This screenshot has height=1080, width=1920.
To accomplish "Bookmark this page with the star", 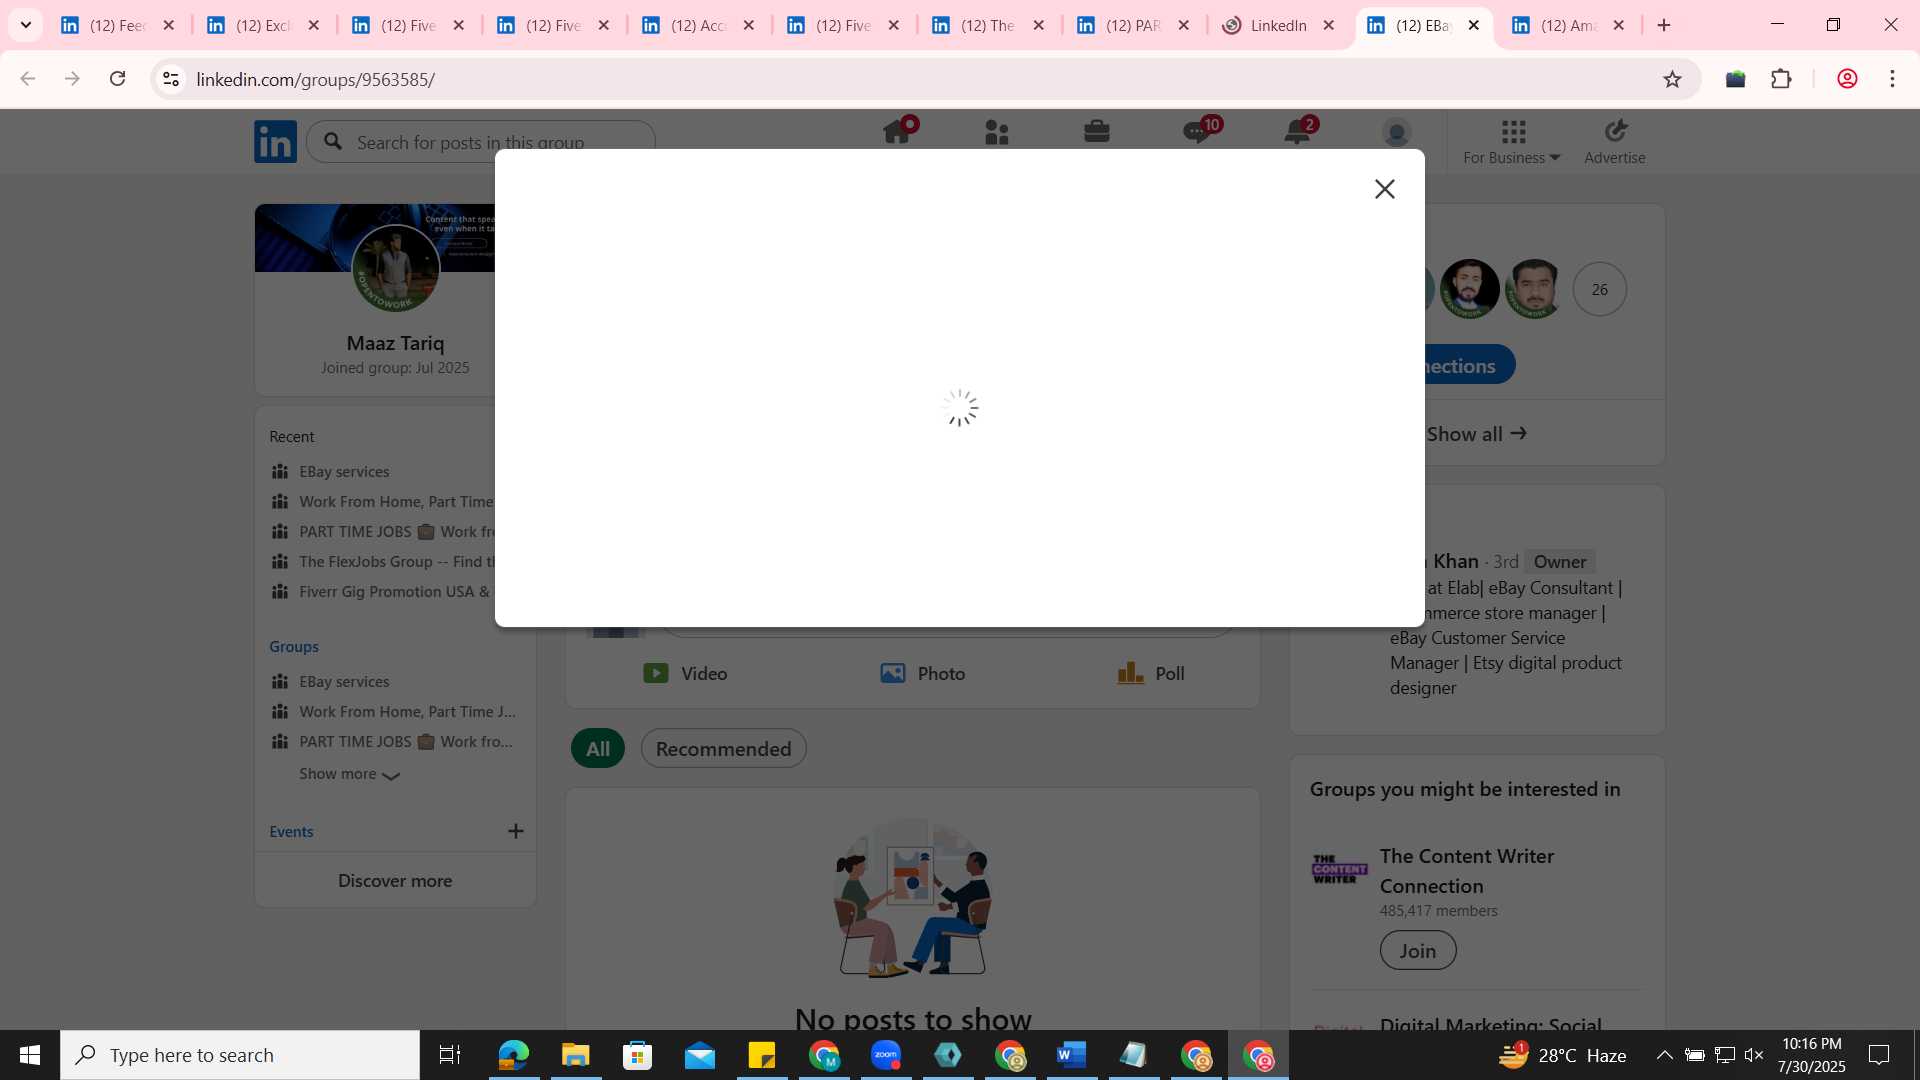I will [1672, 79].
